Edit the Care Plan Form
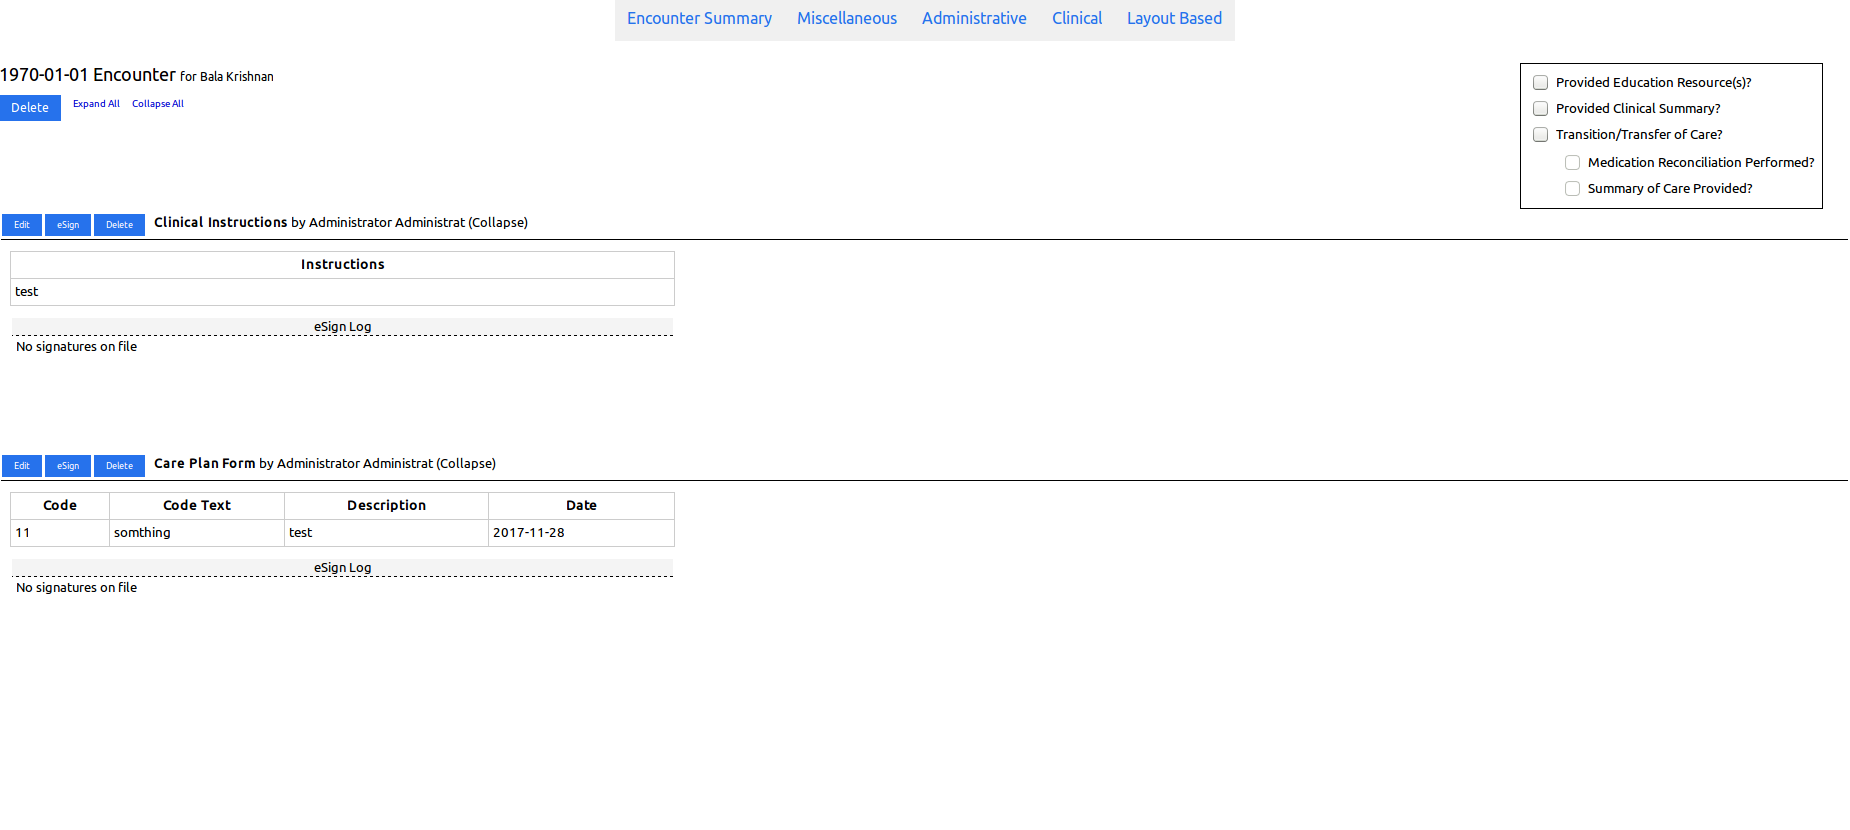 (x=22, y=466)
